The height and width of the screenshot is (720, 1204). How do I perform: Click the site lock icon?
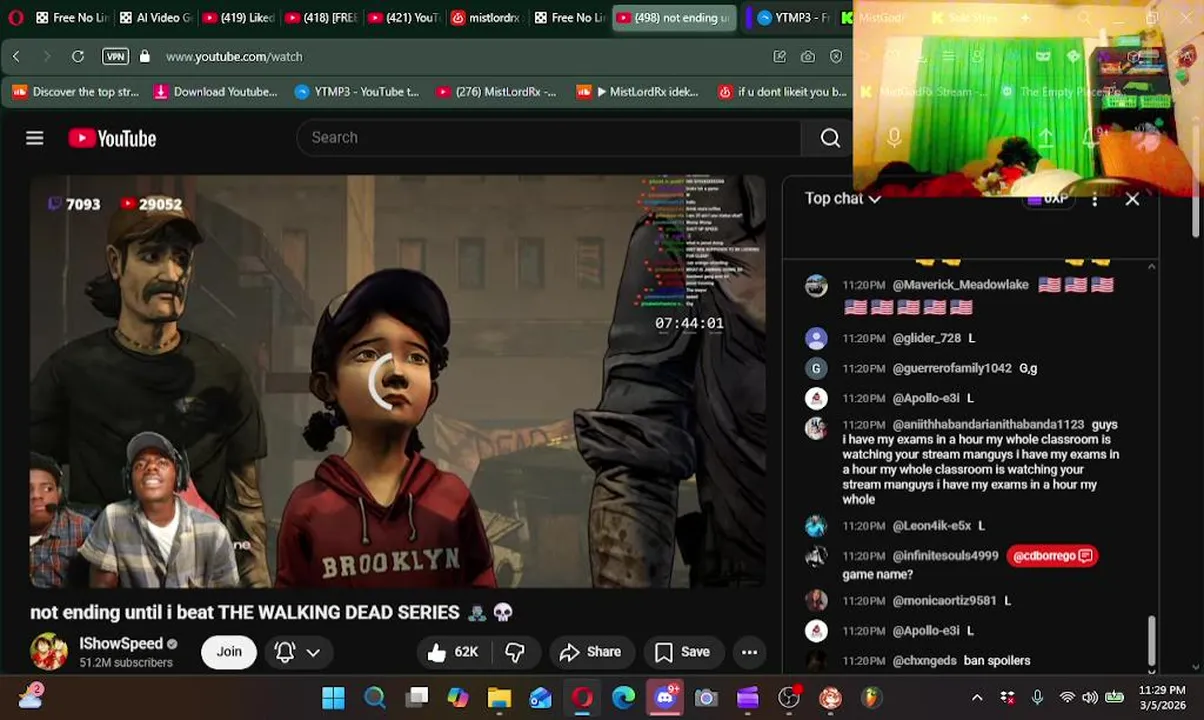145,57
